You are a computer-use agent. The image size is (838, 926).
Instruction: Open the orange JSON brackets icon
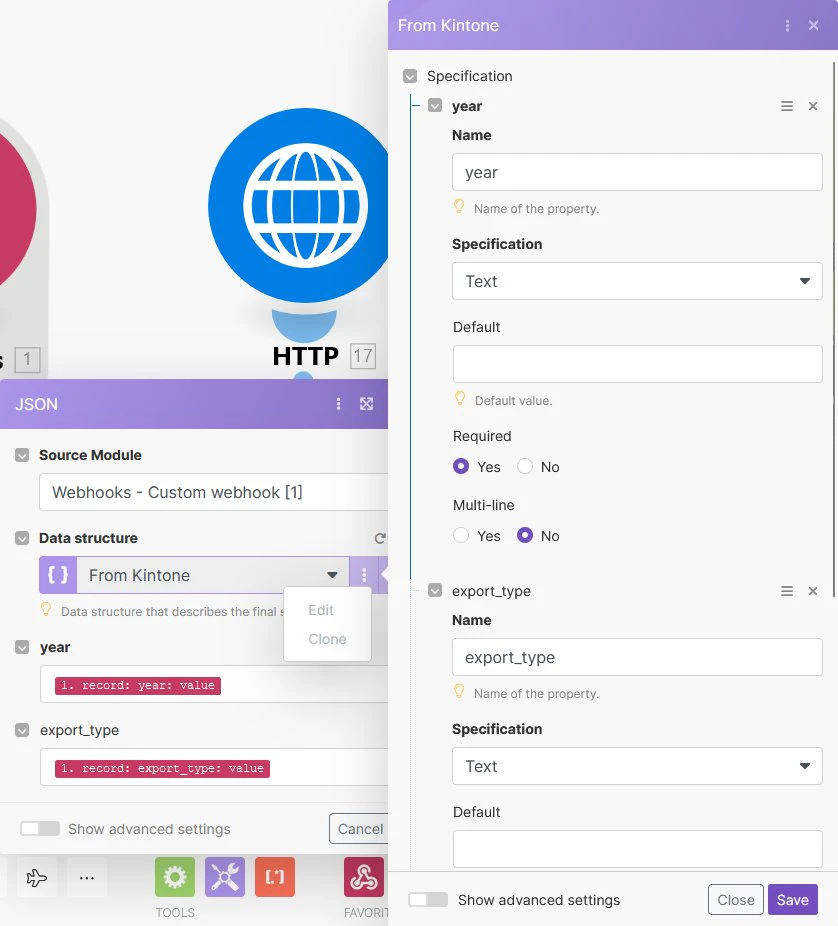(275, 877)
